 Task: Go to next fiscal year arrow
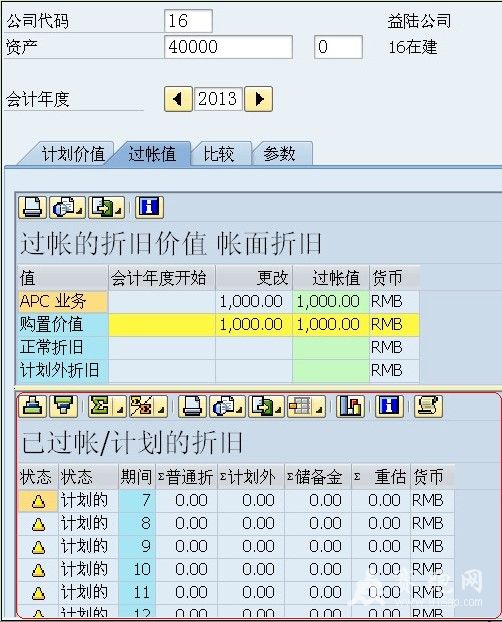pyautogui.click(x=258, y=99)
